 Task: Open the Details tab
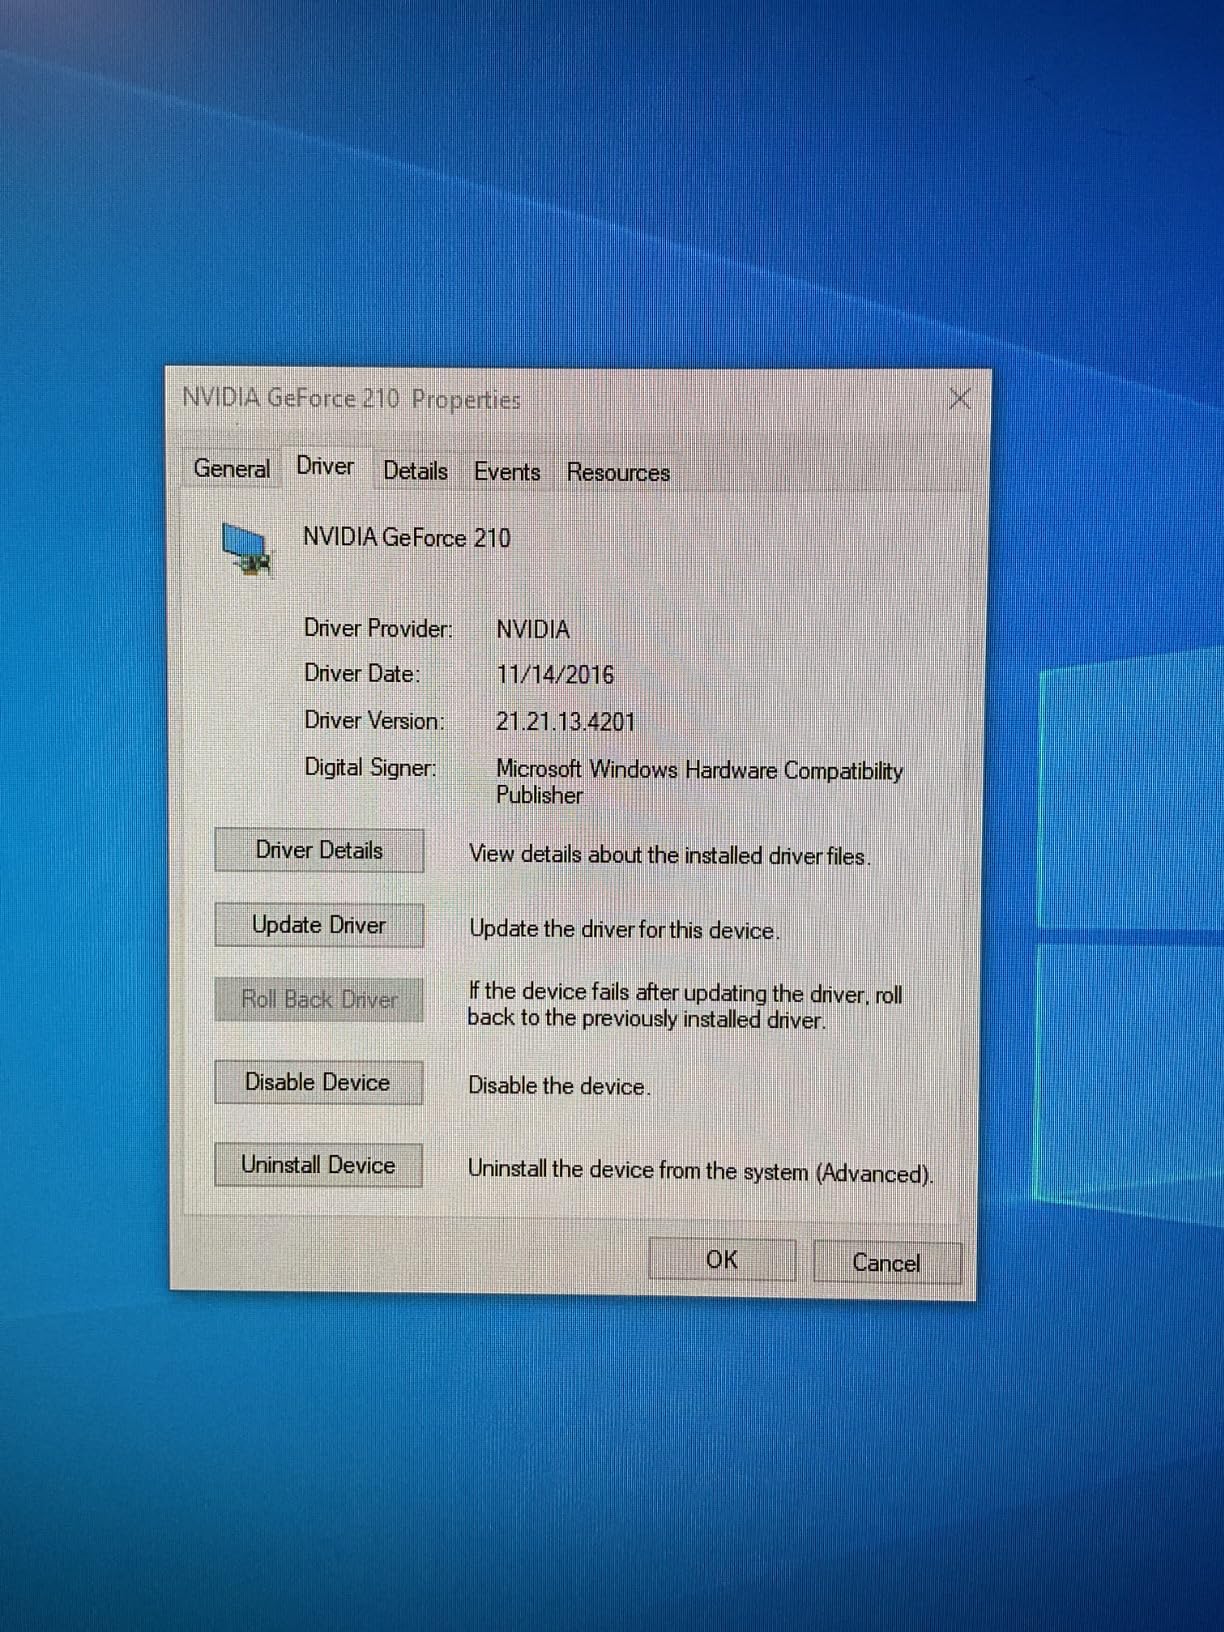(415, 471)
